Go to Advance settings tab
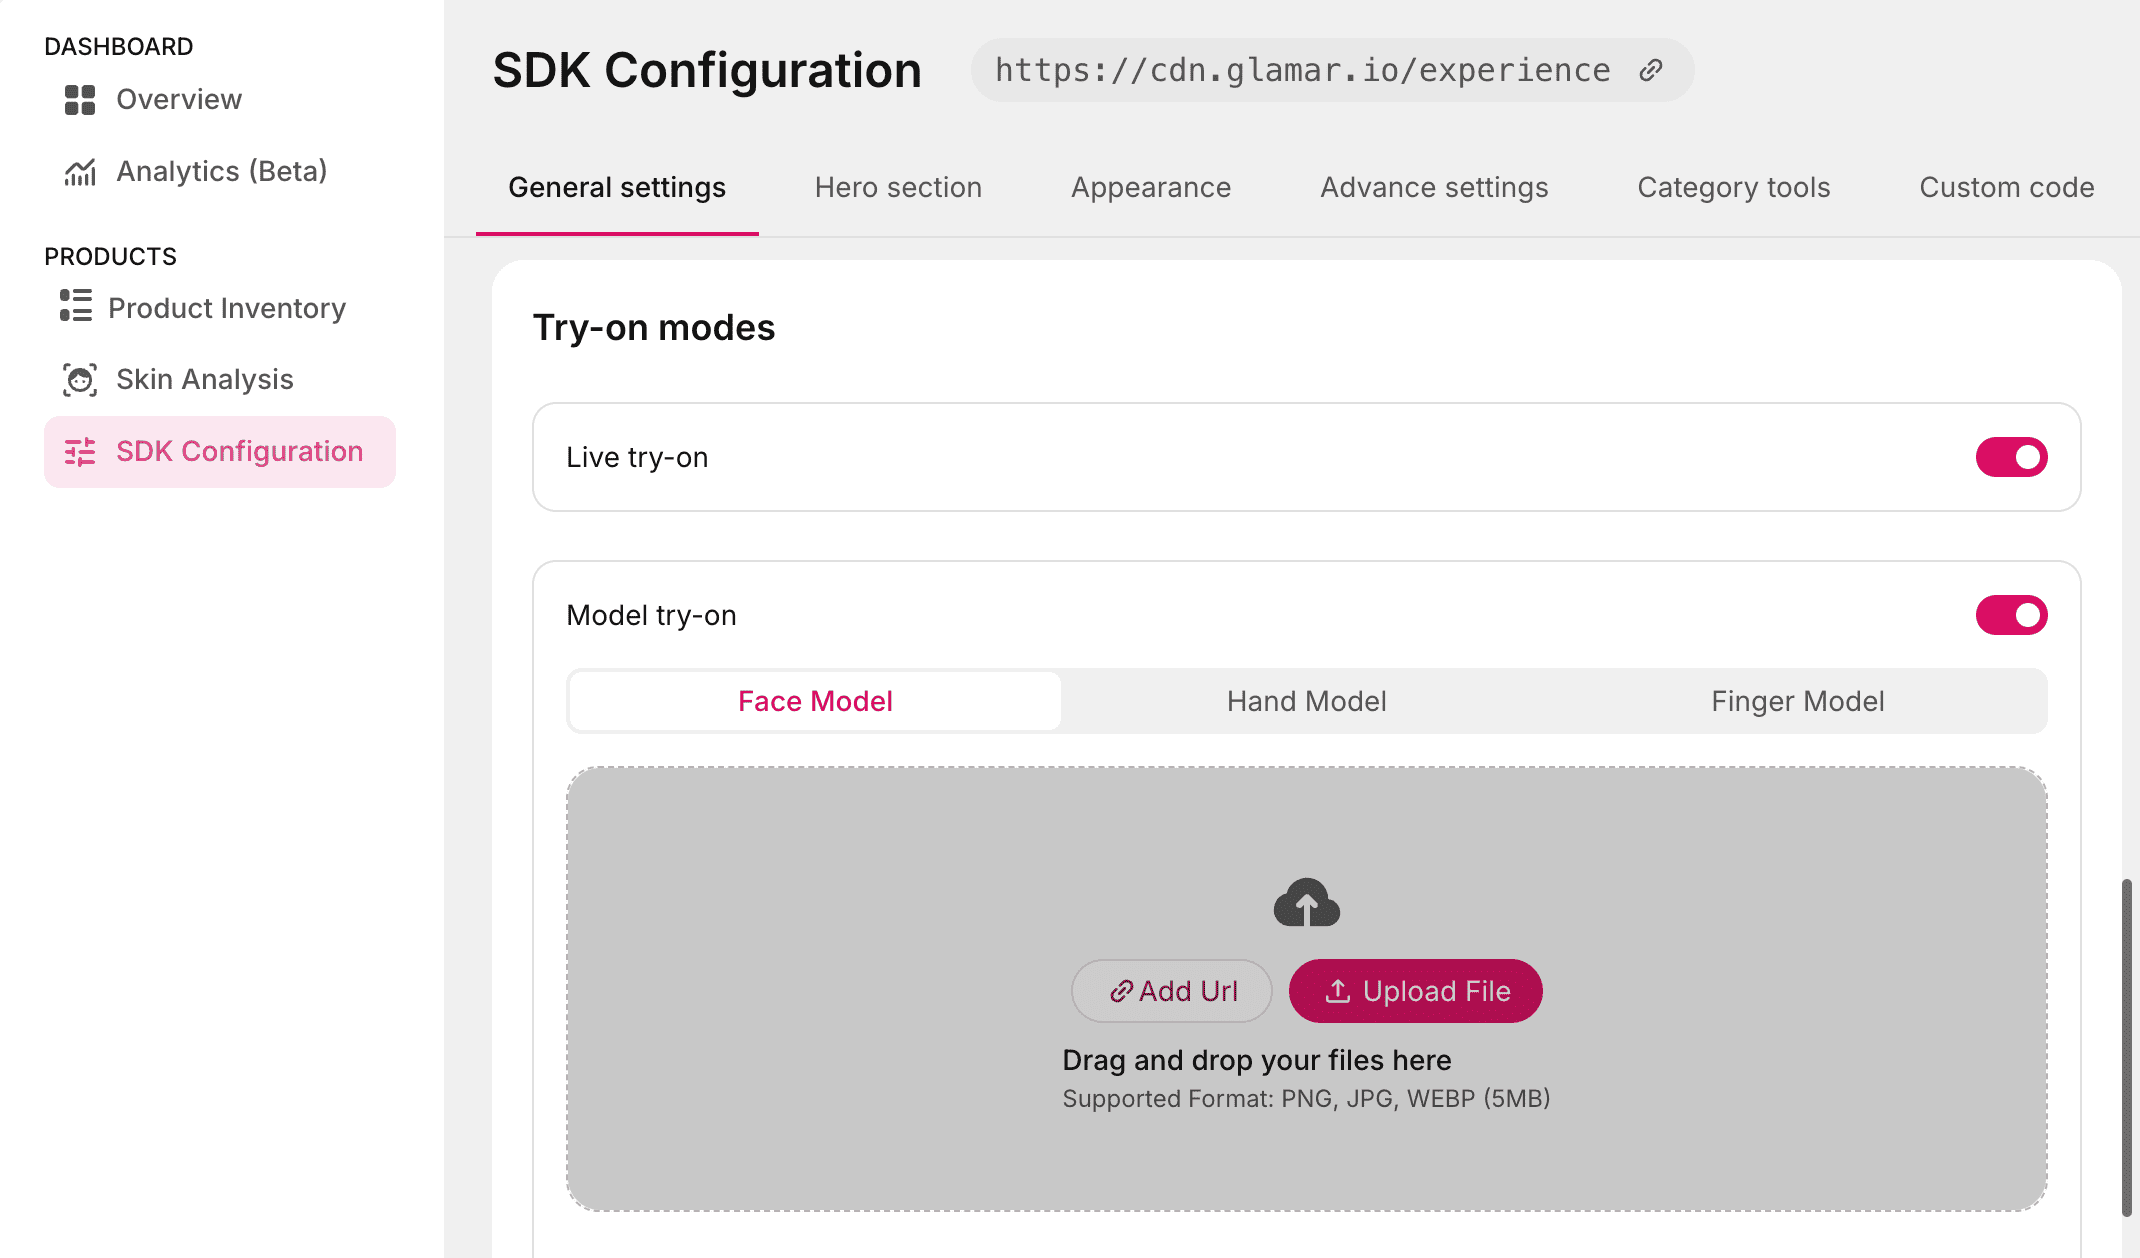 [1434, 188]
